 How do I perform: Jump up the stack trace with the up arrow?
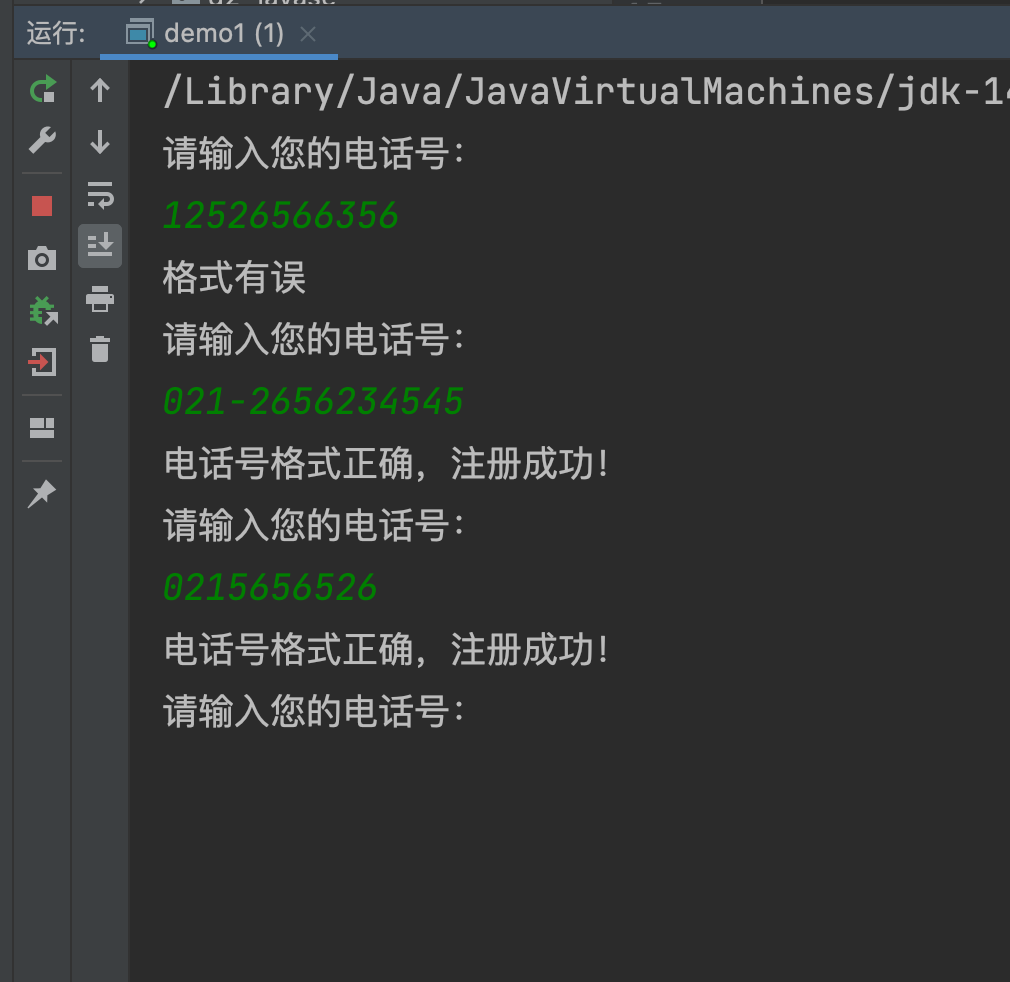[x=100, y=90]
